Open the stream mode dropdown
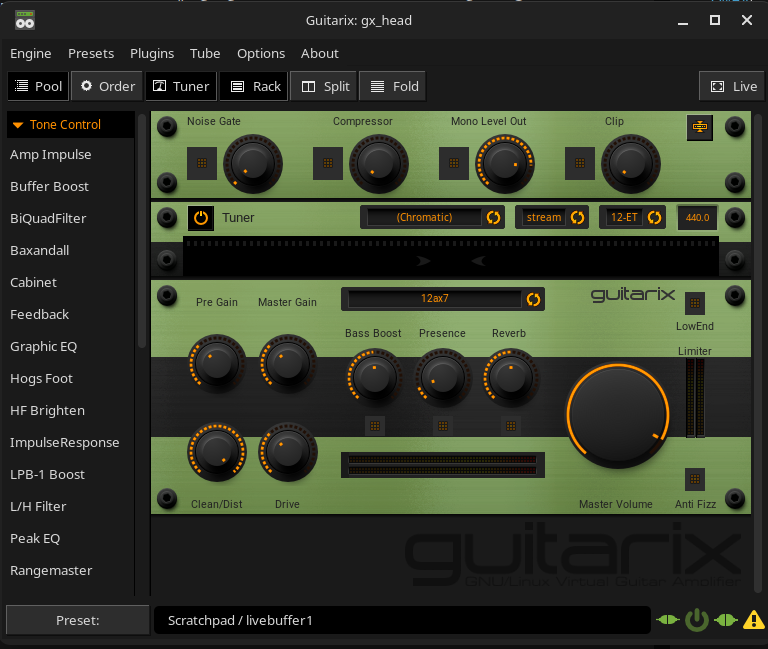Screen dimensions: 768x649 click(x=544, y=217)
